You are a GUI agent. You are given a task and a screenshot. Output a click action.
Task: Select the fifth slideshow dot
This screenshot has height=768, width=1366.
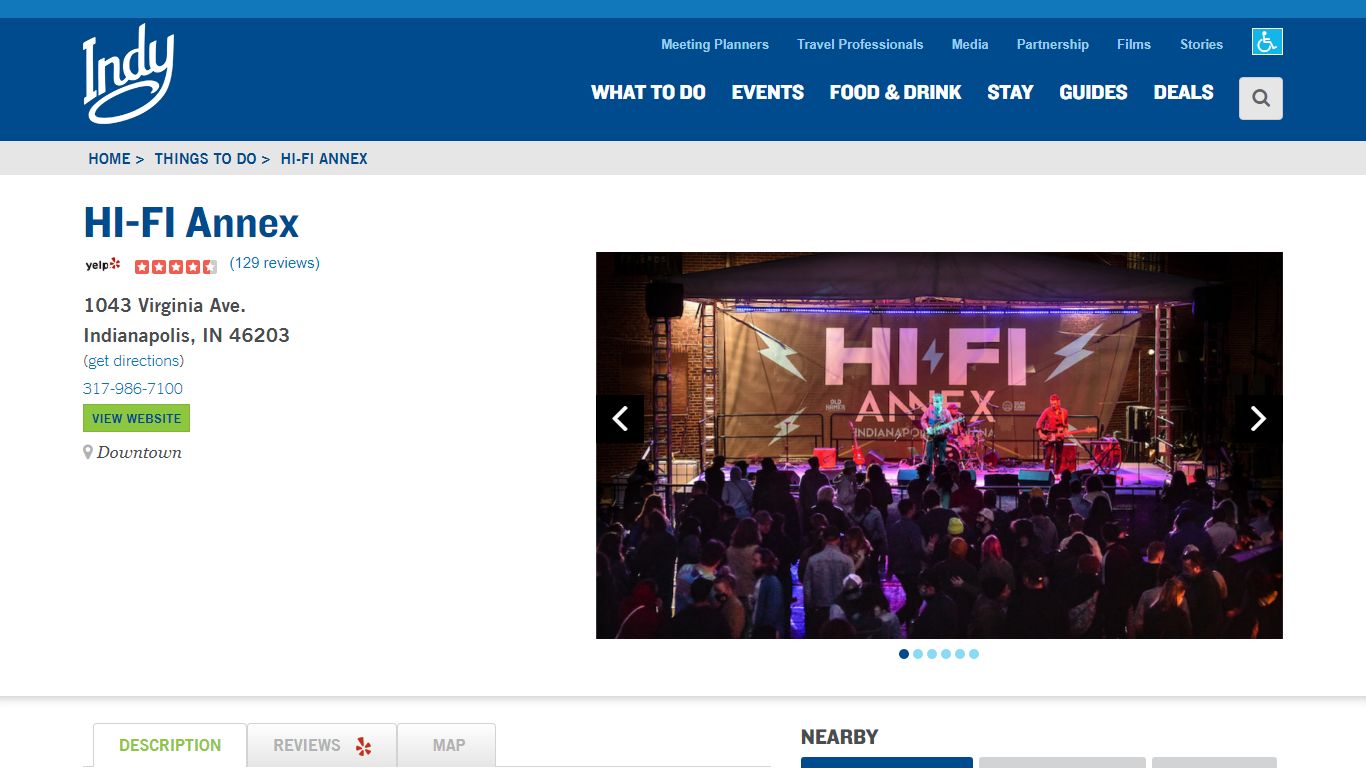coord(960,654)
